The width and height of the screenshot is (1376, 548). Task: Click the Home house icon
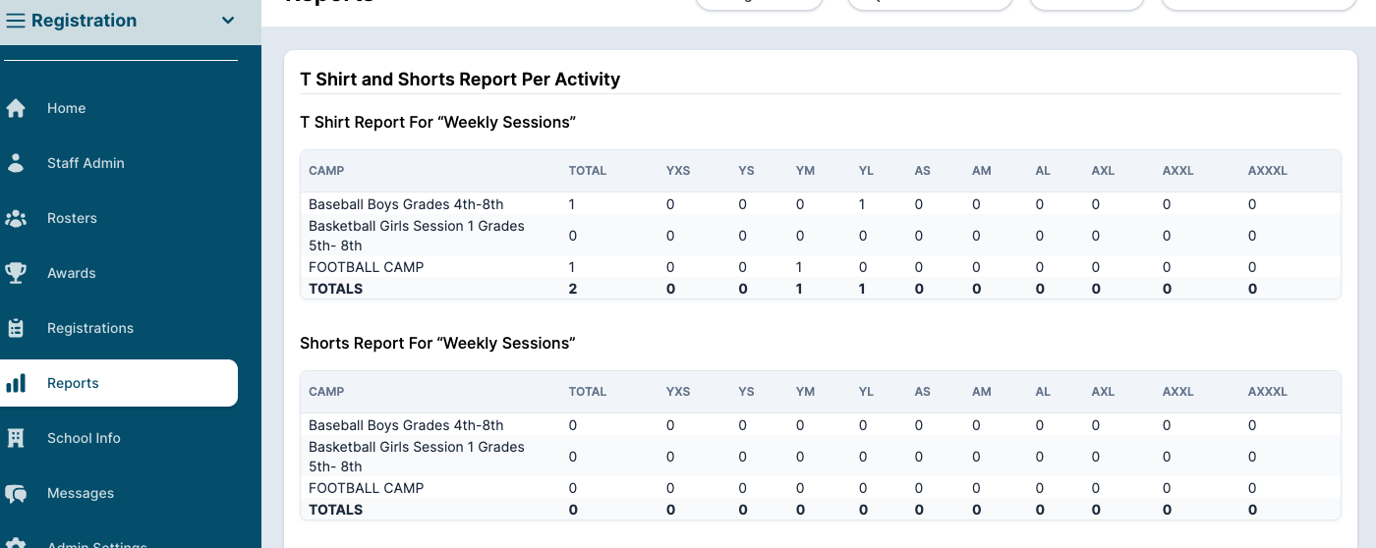pos(16,108)
